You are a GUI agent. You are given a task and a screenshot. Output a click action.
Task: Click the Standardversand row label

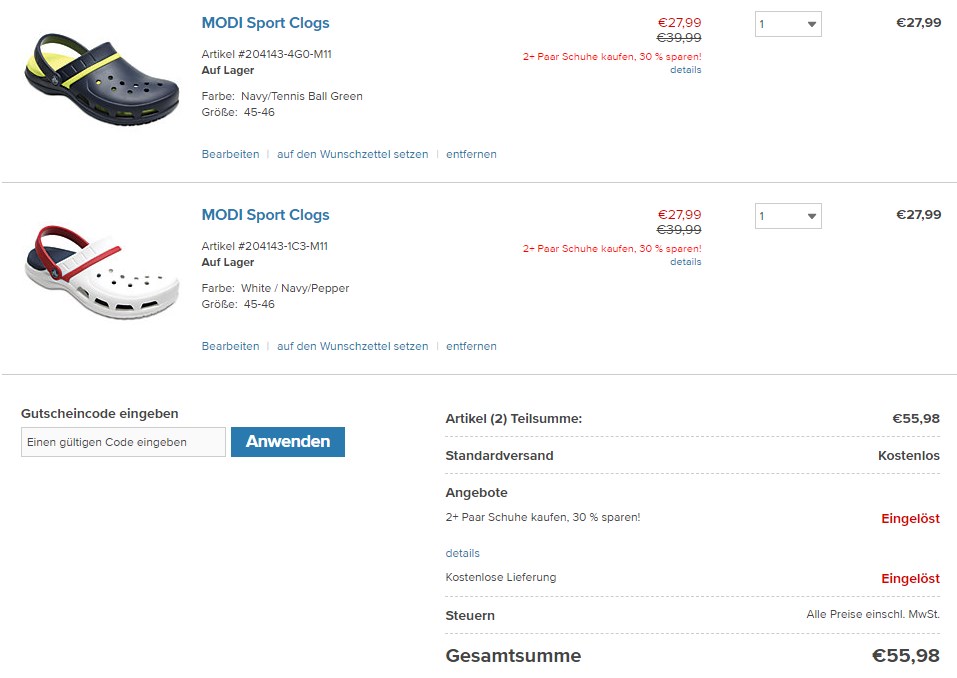click(x=499, y=455)
